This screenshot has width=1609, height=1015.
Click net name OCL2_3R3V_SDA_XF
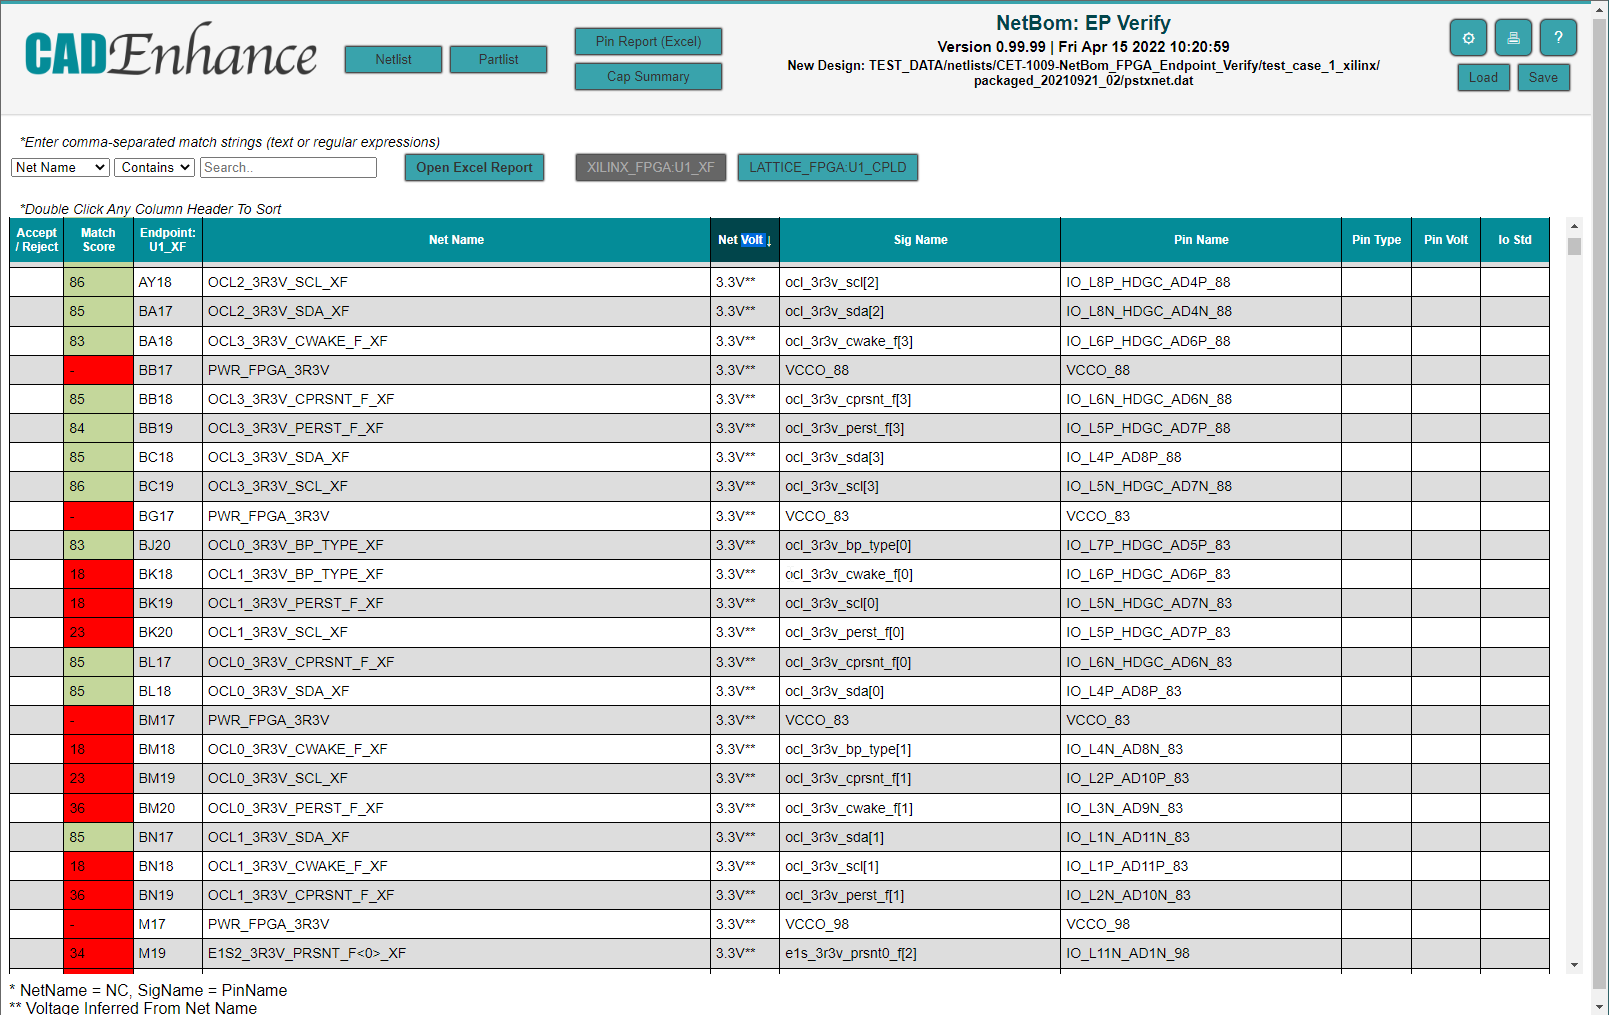tap(279, 311)
